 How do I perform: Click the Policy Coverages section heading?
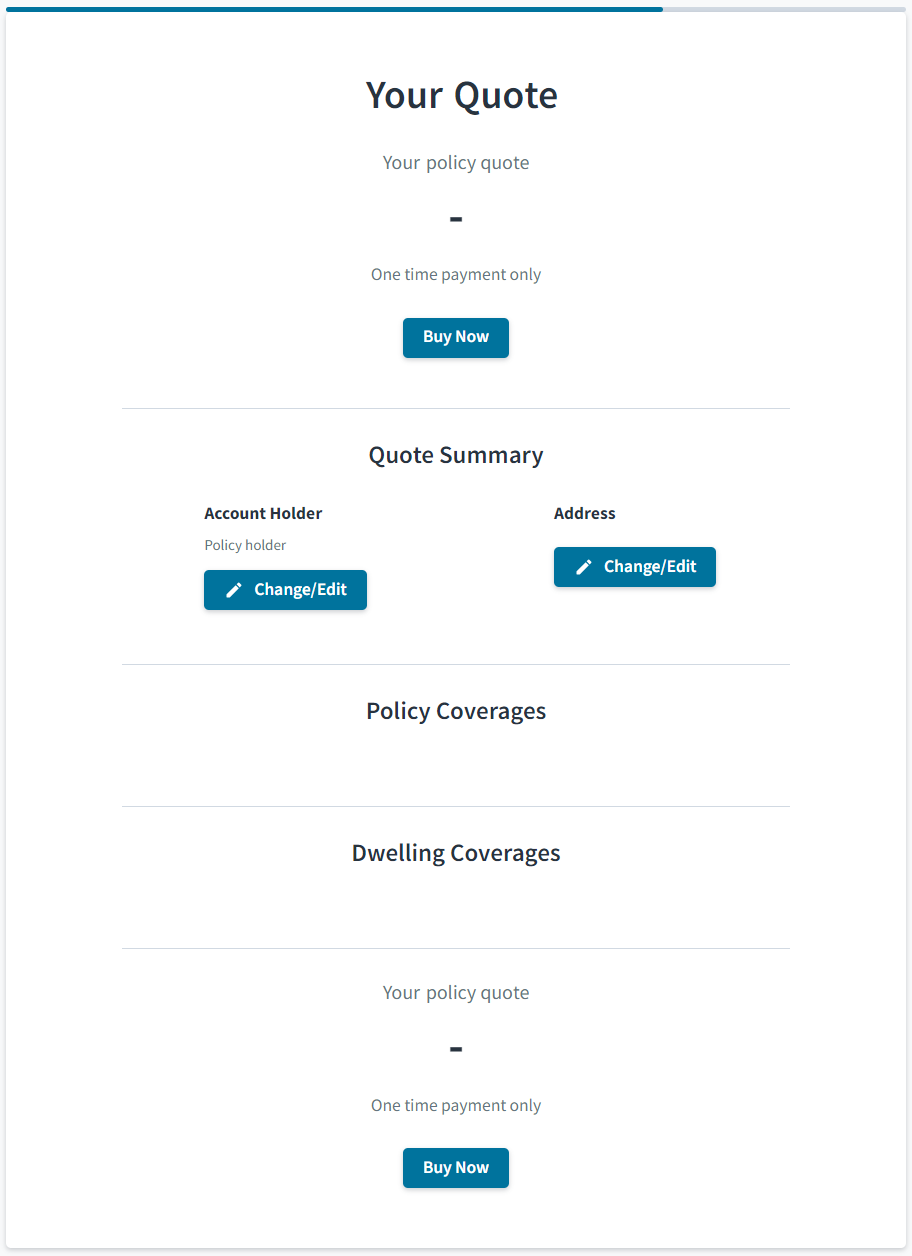[x=456, y=711]
